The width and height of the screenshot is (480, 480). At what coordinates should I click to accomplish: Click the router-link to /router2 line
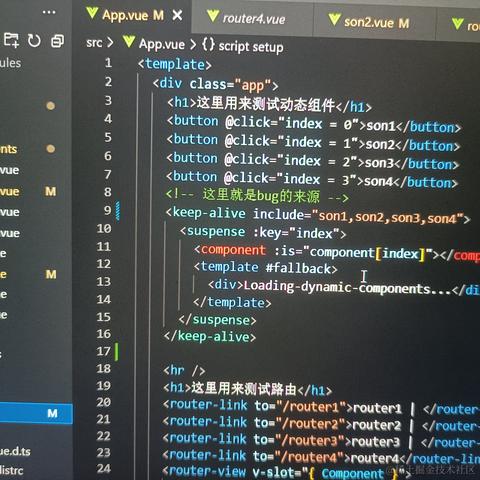tap(321, 424)
